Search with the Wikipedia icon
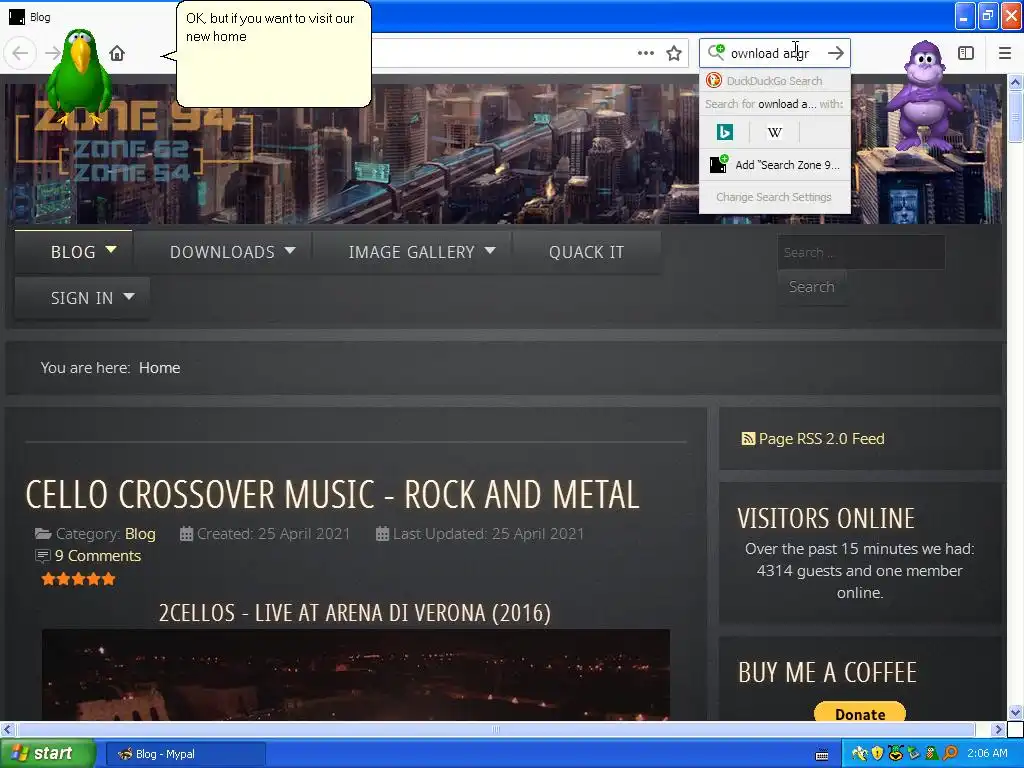 [x=775, y=132]
